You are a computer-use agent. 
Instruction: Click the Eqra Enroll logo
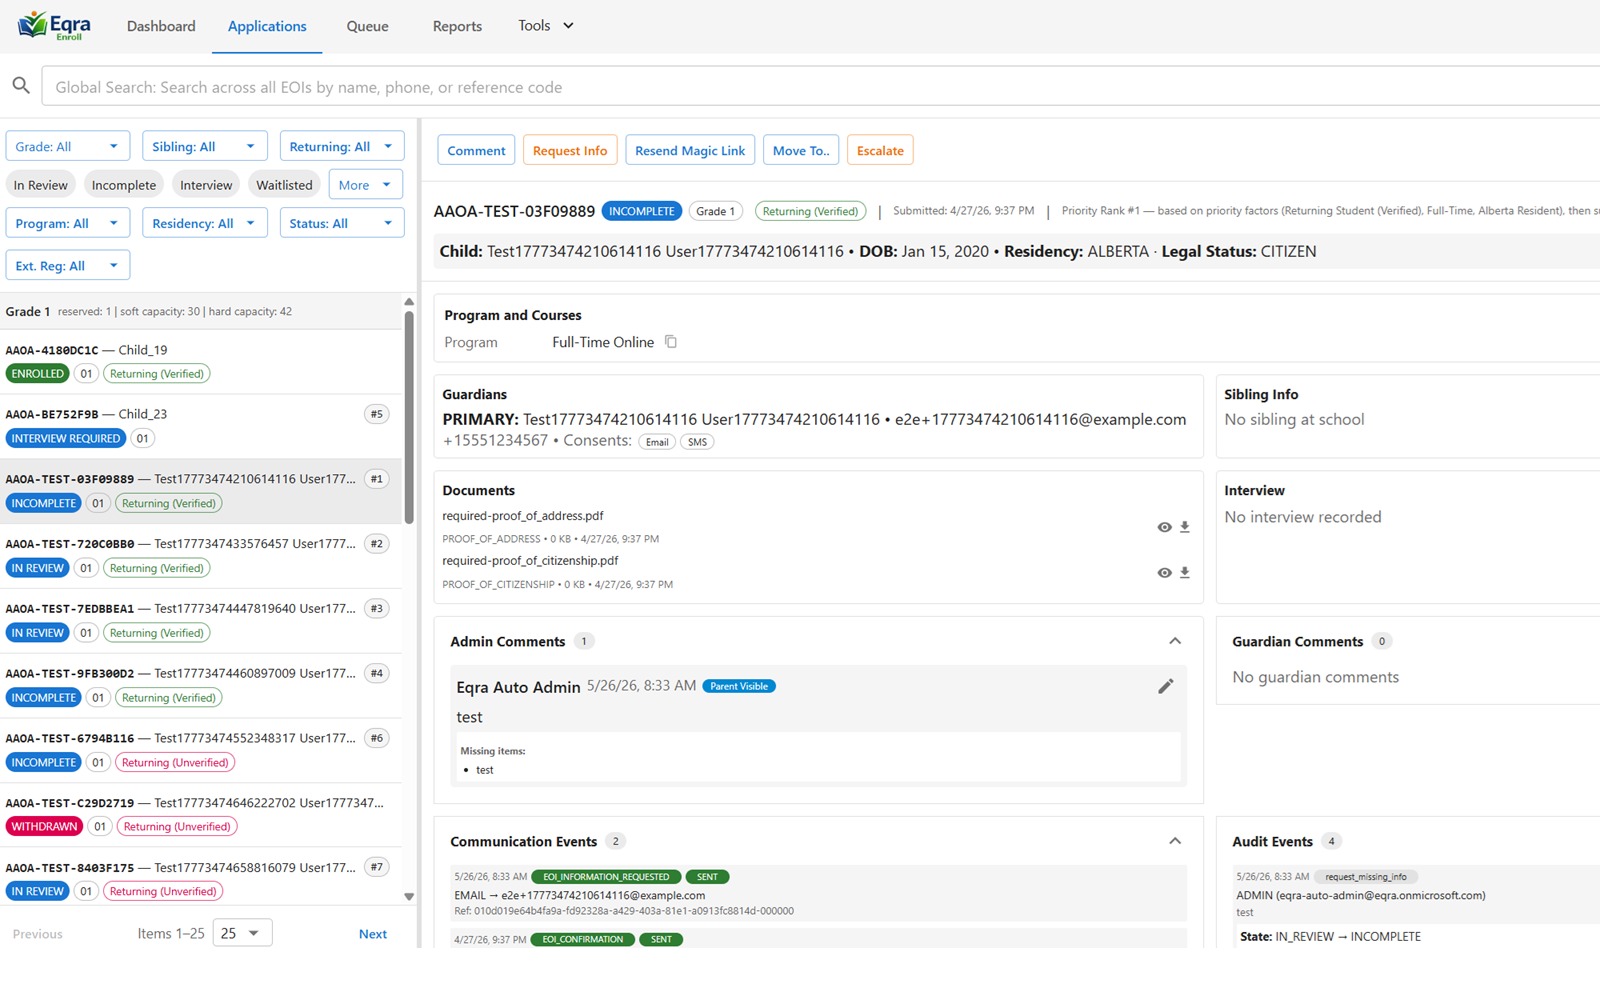tap(55, 25)
